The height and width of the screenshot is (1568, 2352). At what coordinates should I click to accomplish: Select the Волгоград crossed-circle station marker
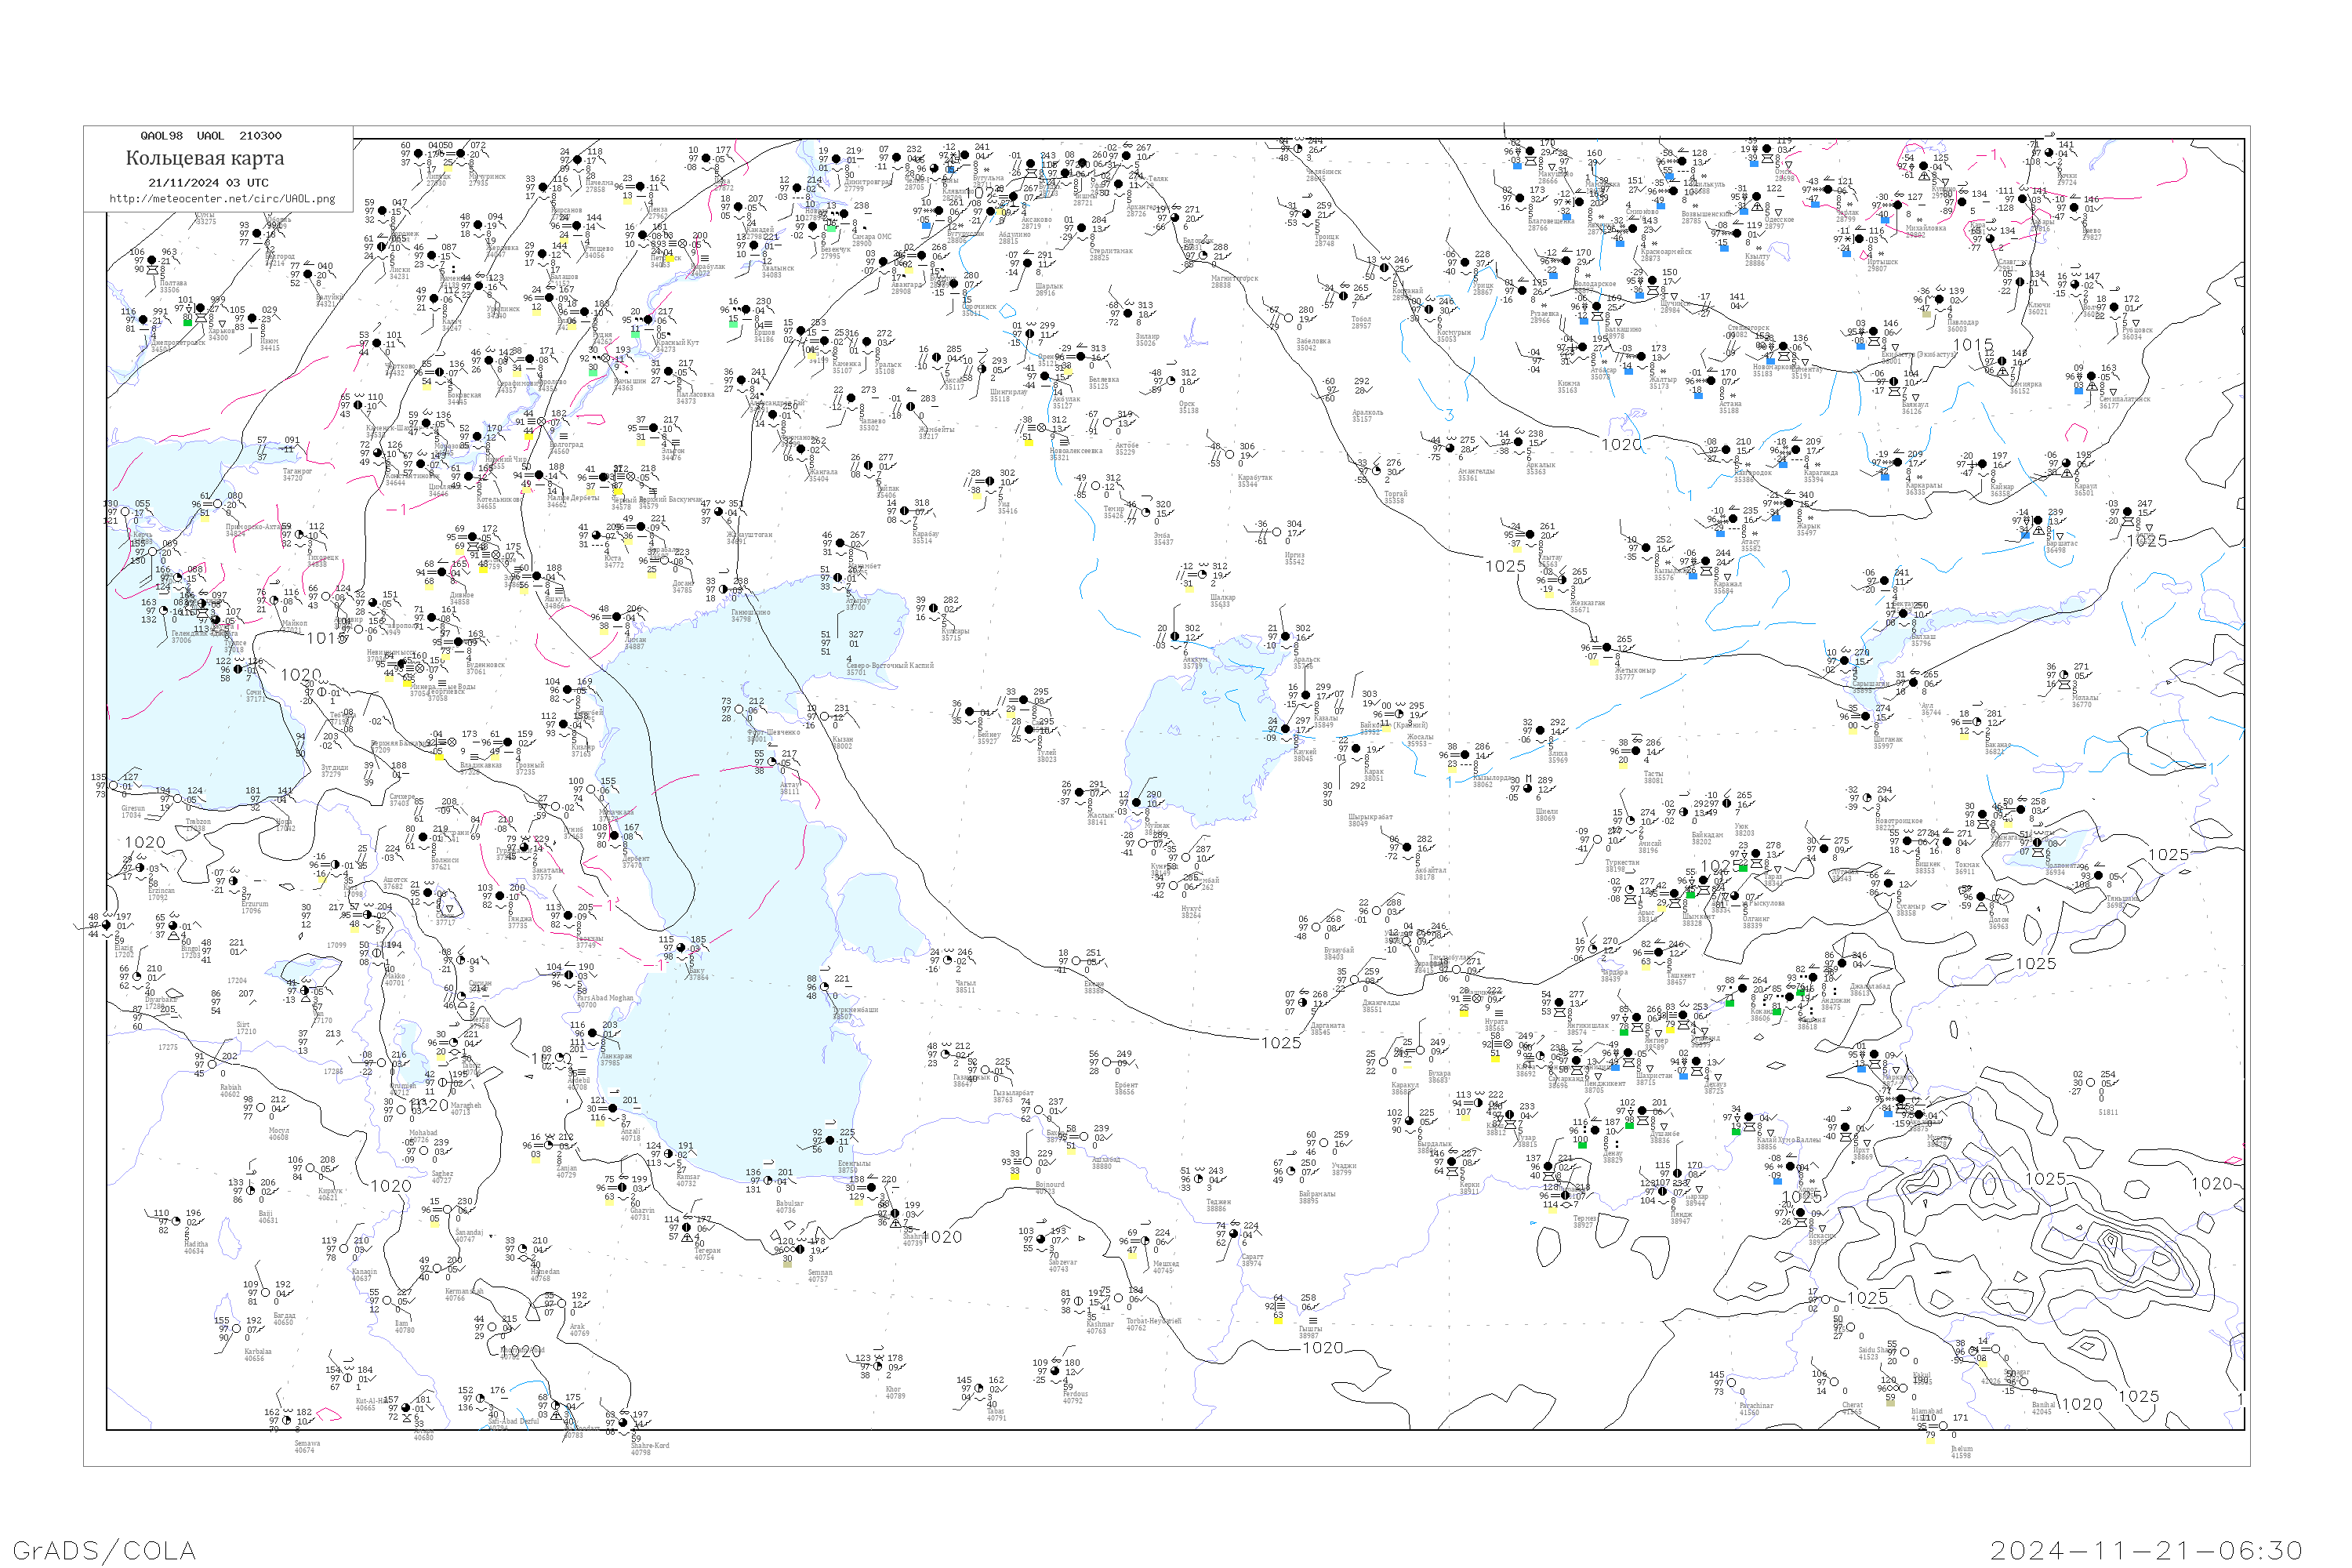pos(542,422)
